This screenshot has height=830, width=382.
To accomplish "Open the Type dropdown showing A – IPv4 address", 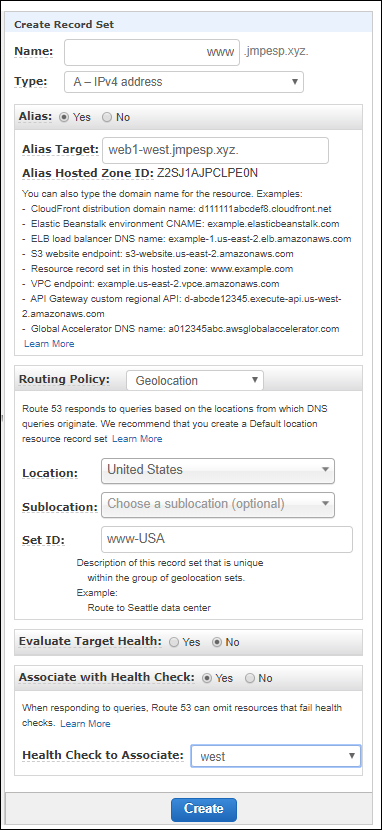I will (184, 82).
